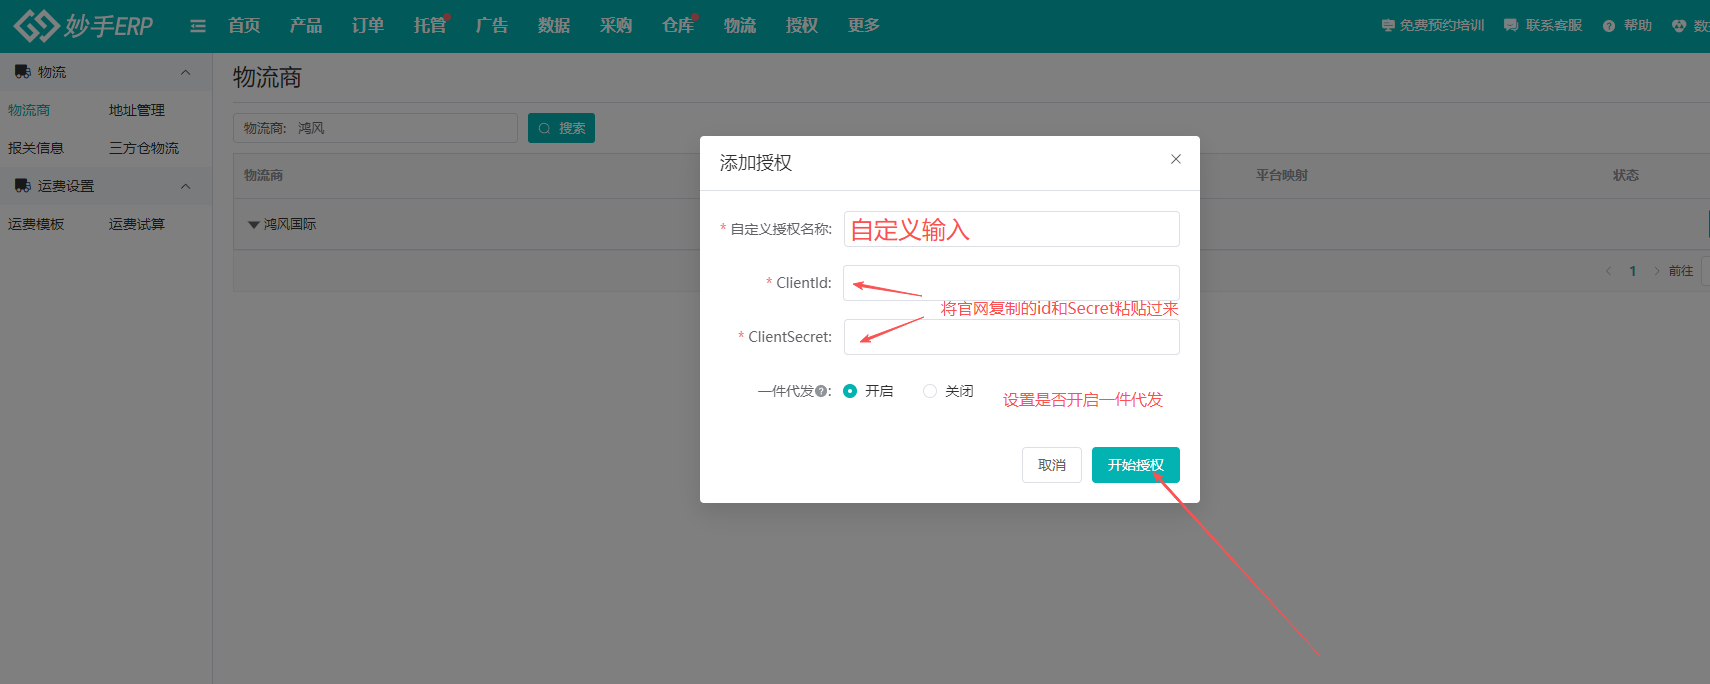1710x684 pixels.
Task: Click the 状态 column header
Action: pyautogui.click(x=1626, y=175)
